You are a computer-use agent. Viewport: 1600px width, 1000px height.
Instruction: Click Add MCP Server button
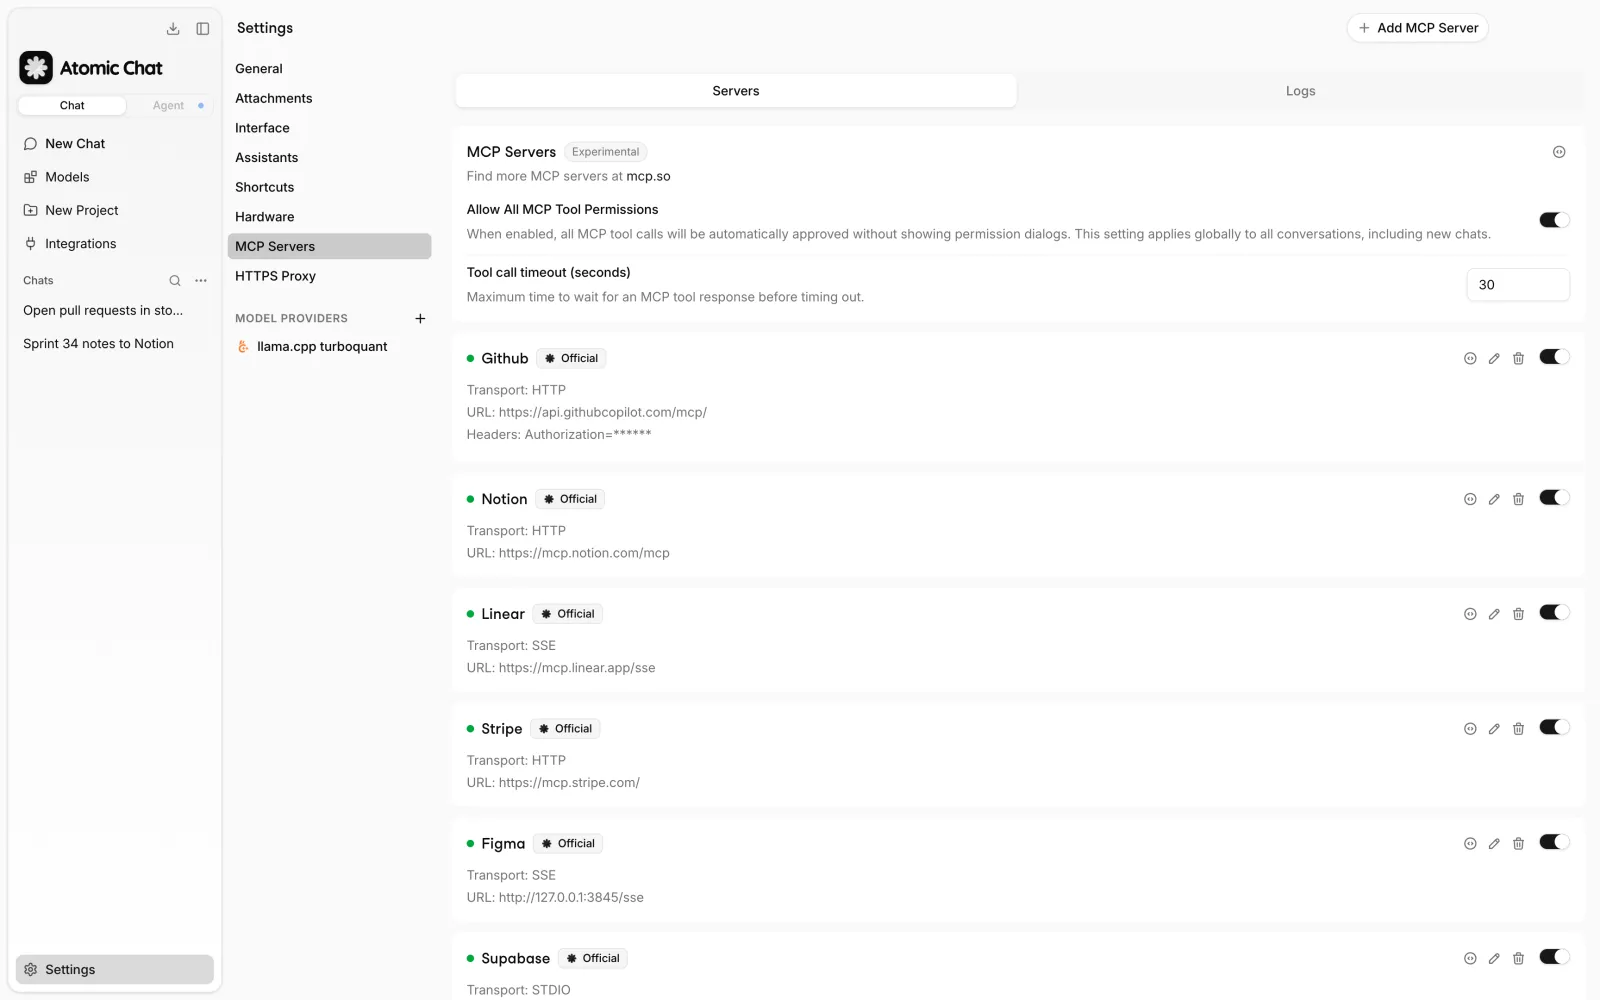click(1417, 28)
